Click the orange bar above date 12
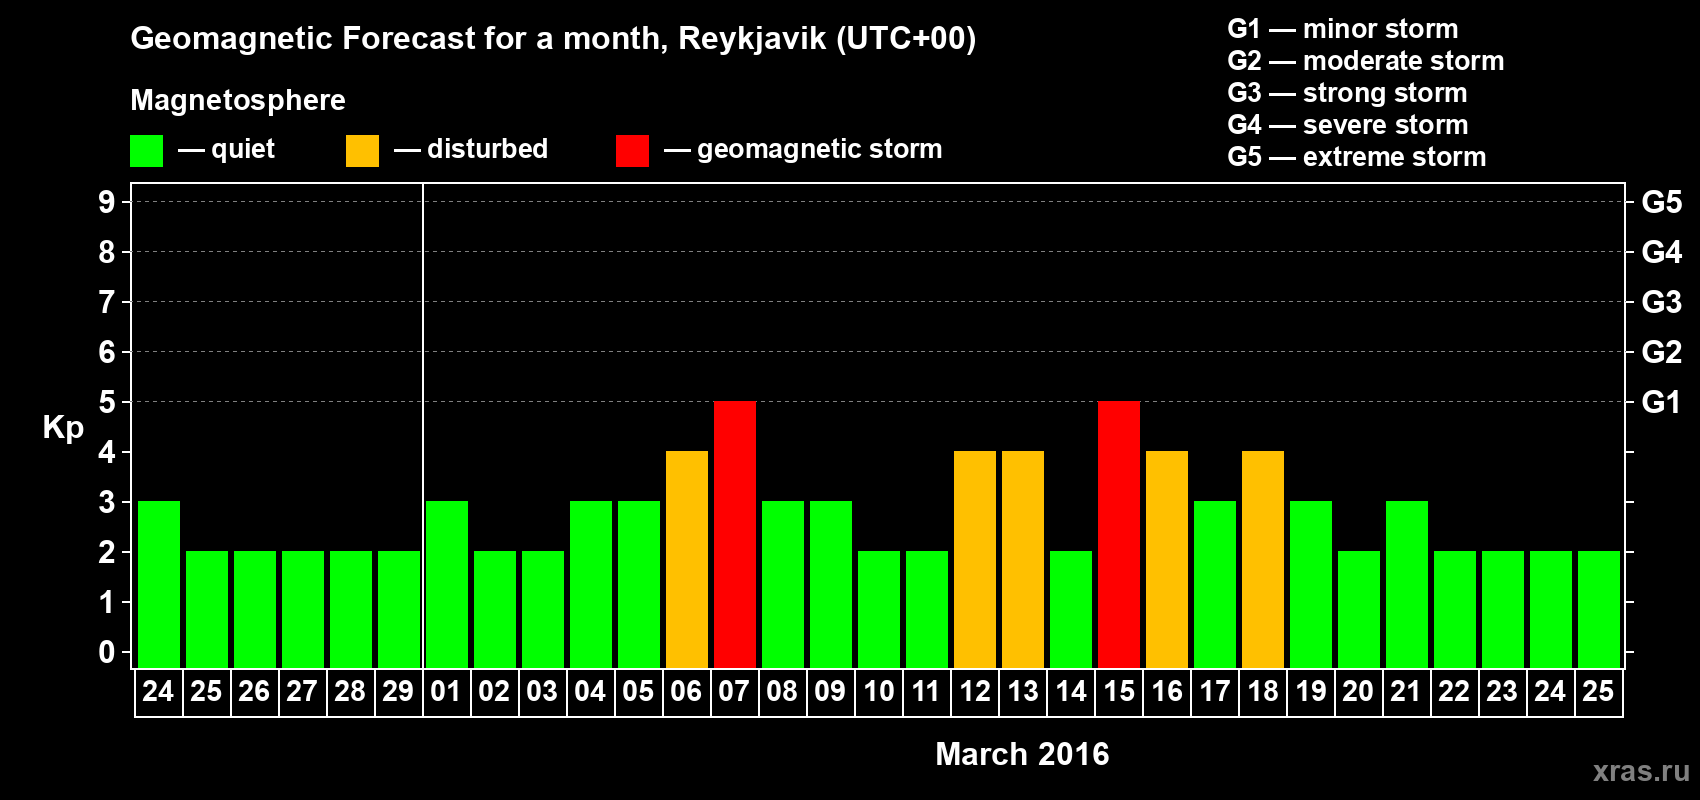The image size is (1700, 800). point(975,559)
